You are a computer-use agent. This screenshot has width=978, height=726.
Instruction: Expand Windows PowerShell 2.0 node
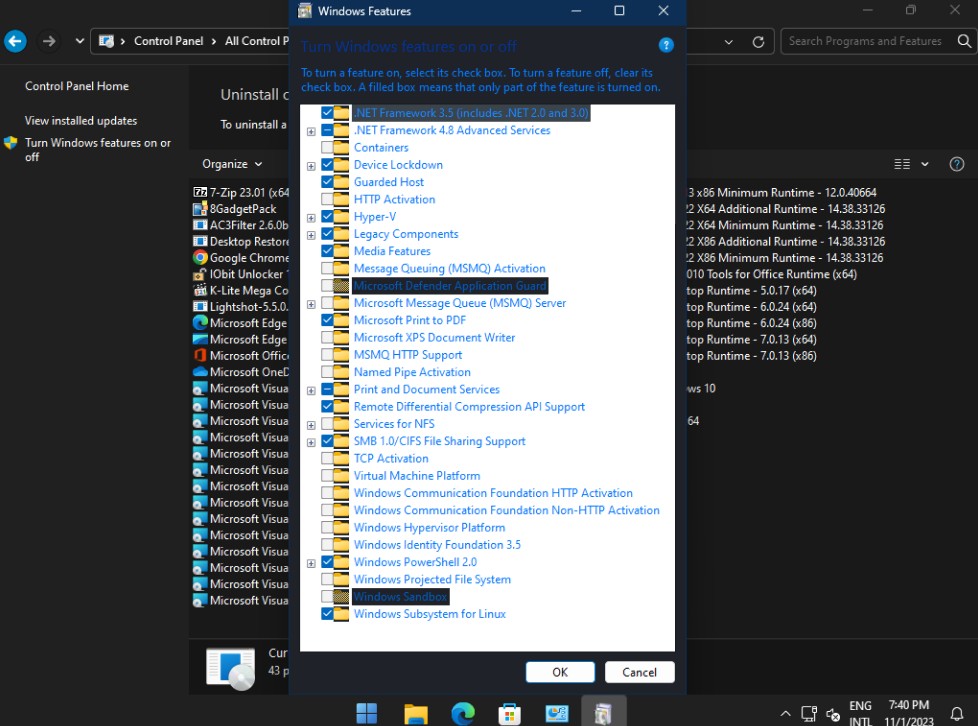[311, 563]
